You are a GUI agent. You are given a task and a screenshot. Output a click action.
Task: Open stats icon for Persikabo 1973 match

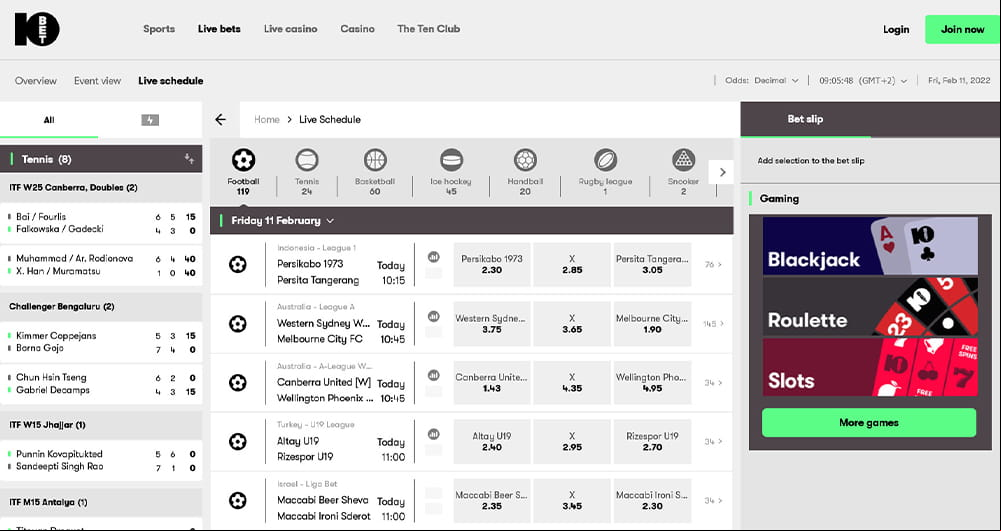coord(433,257)
